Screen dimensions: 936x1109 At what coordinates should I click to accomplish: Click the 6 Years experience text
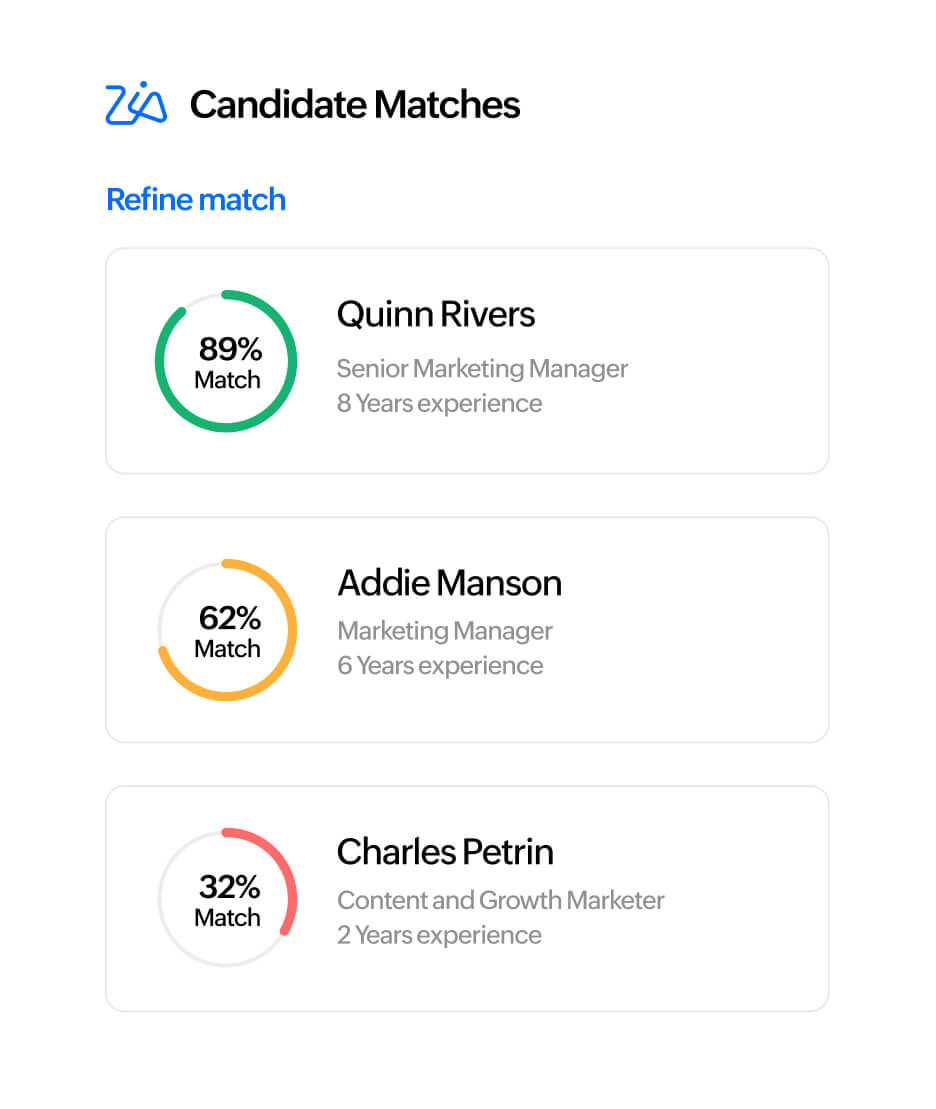click(440, 666)
